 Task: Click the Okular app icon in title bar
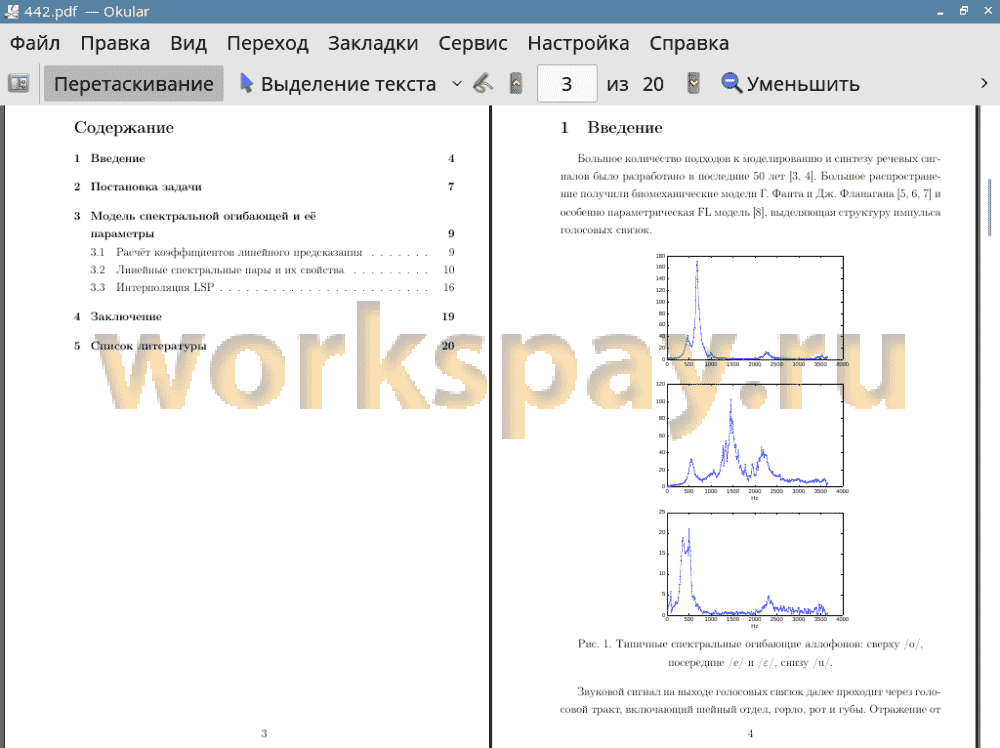pos(11,11)
